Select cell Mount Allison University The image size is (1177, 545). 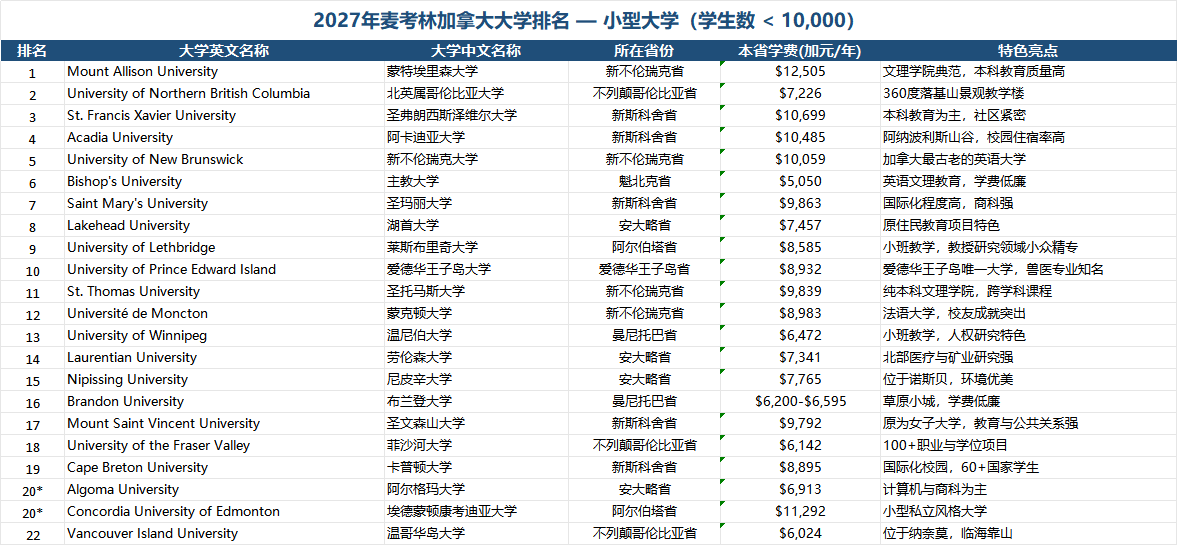pos(224,72)
